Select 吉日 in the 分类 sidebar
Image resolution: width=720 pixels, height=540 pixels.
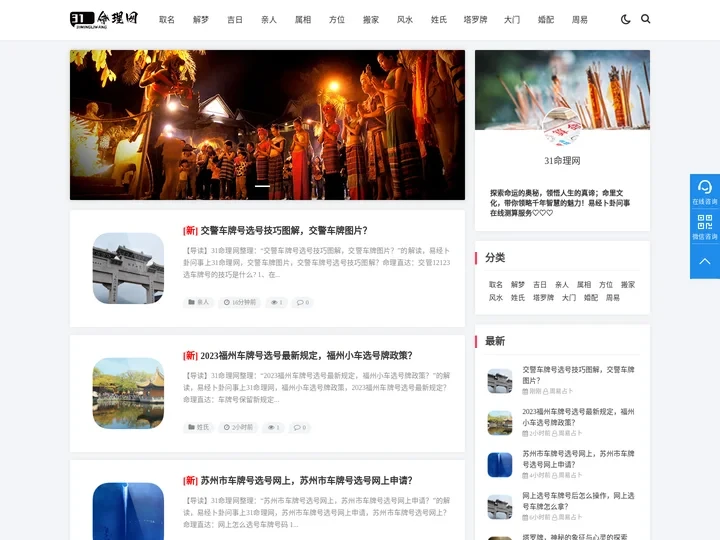(540, 285)
